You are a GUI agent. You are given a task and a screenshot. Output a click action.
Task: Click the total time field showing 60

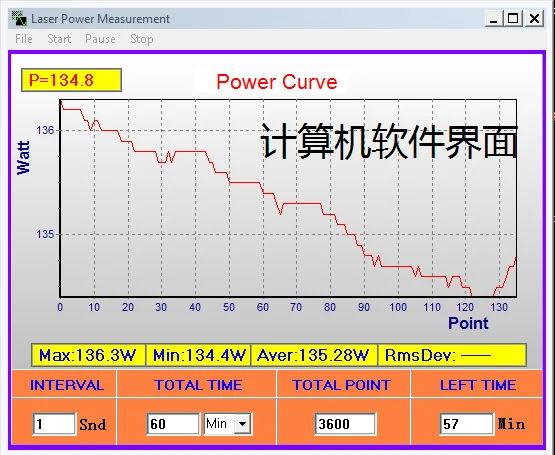(173, 423)
